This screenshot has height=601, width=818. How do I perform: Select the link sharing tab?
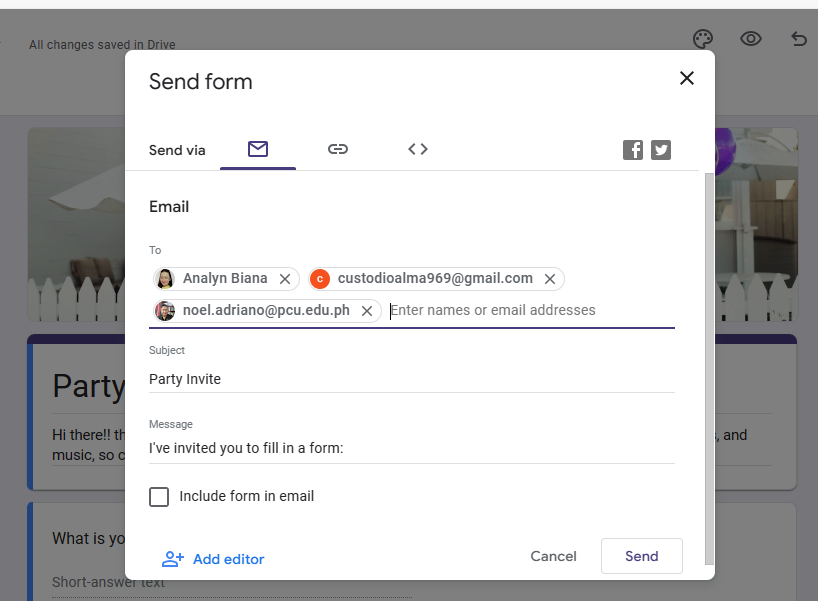pos(338,149)
